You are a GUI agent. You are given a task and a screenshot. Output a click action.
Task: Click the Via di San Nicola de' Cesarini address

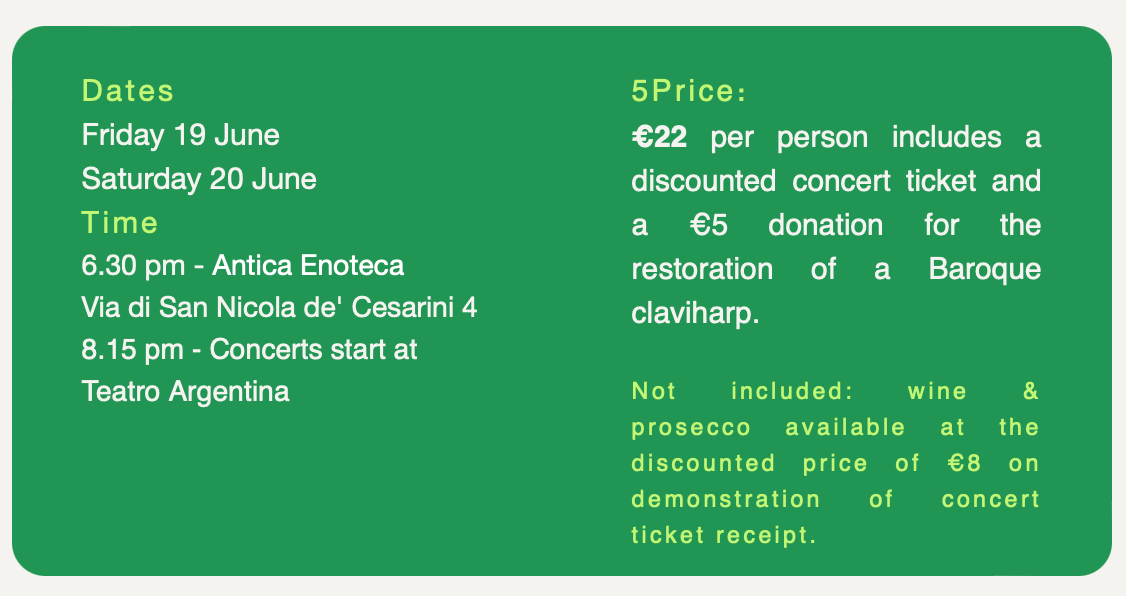[279, 308]
